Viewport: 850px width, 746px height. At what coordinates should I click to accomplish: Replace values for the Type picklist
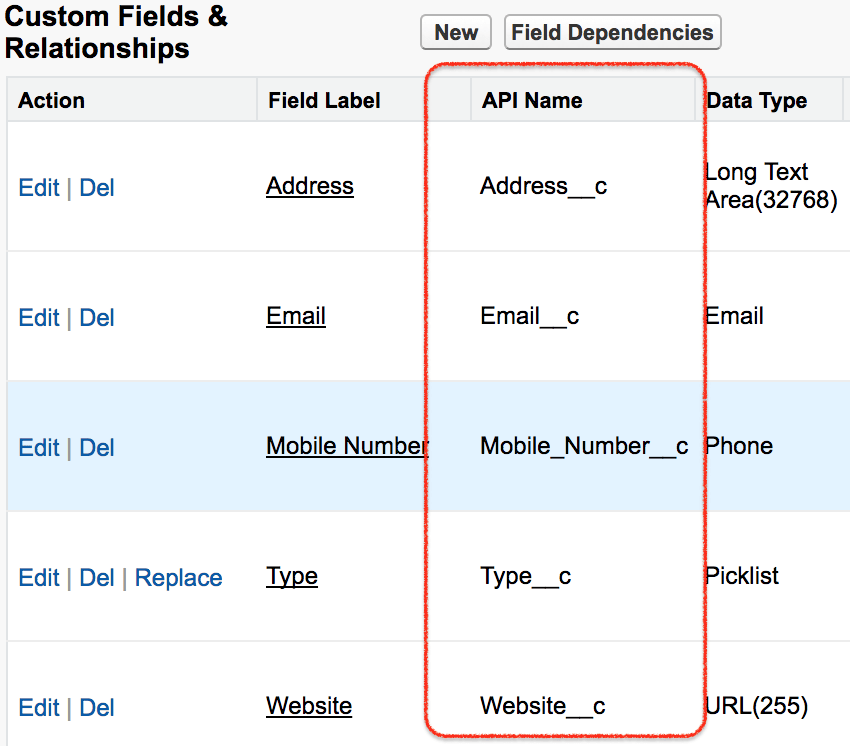(x=178, y=577)
